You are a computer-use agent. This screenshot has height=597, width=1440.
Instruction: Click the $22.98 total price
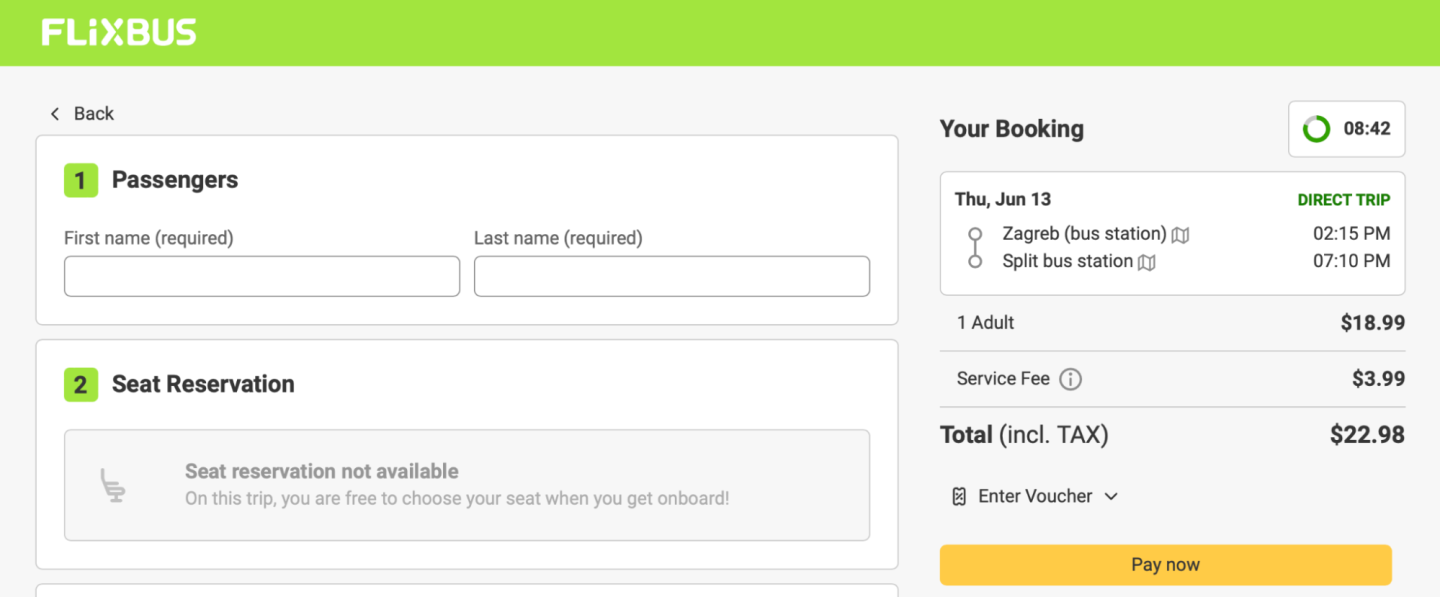1367,435
